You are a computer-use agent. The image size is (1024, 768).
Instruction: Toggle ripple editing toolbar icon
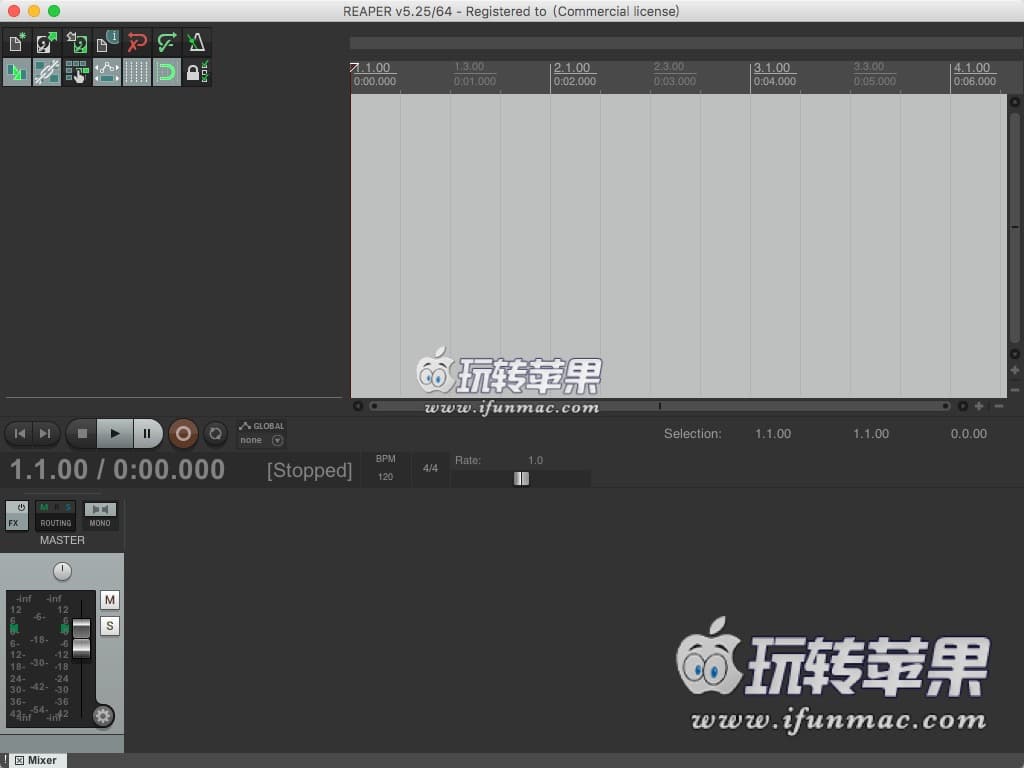coord(76,72)
